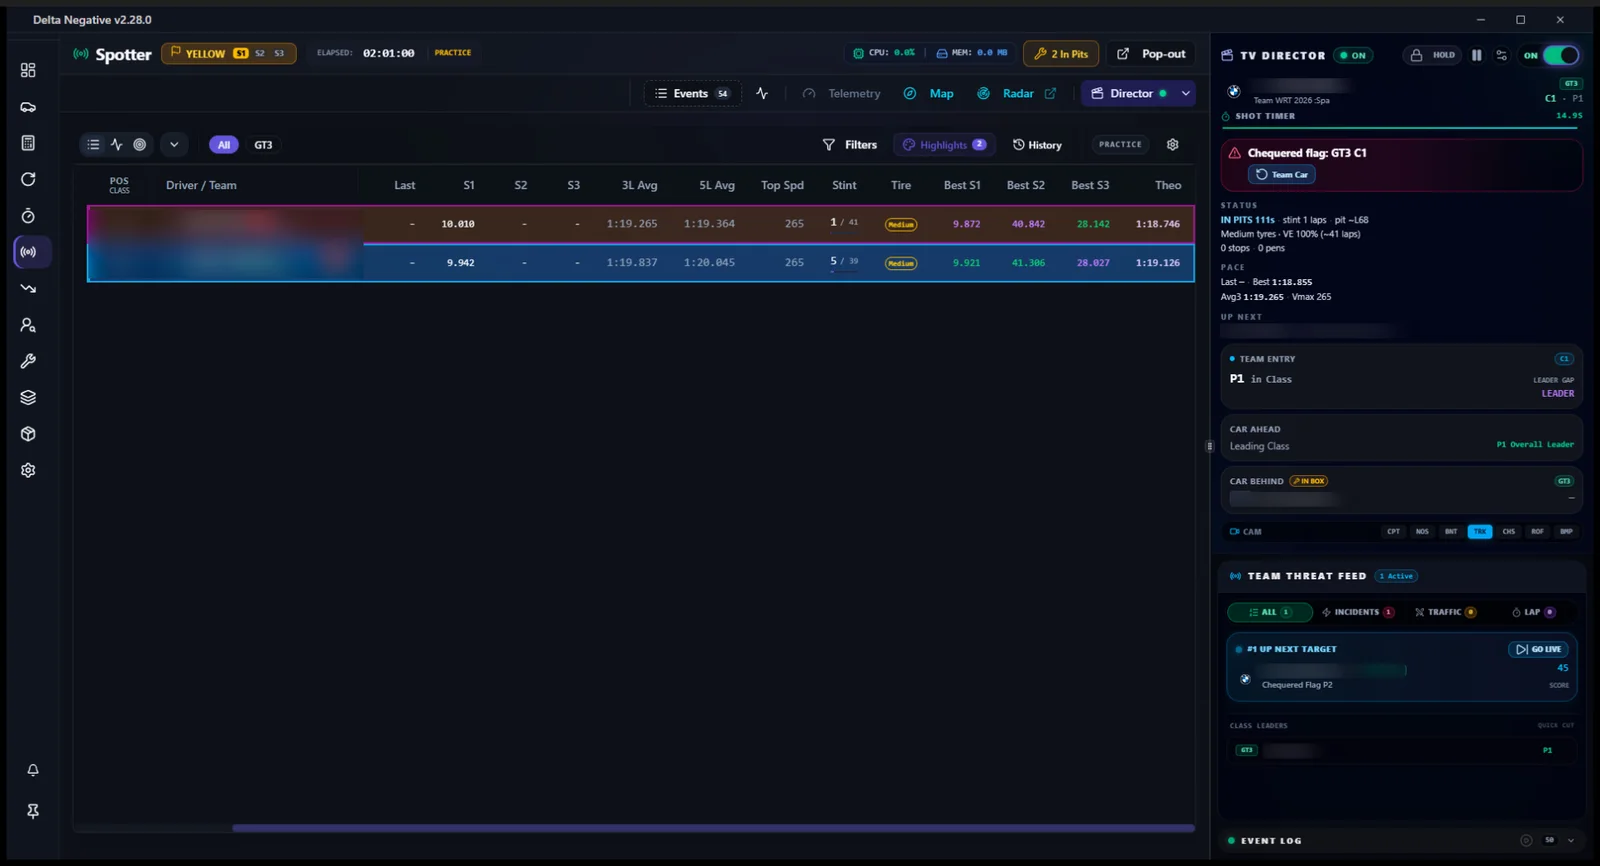This screenshot has height=866, width=1600.
Task: Open the notifications bell icon
Action: tap(33, 770)
